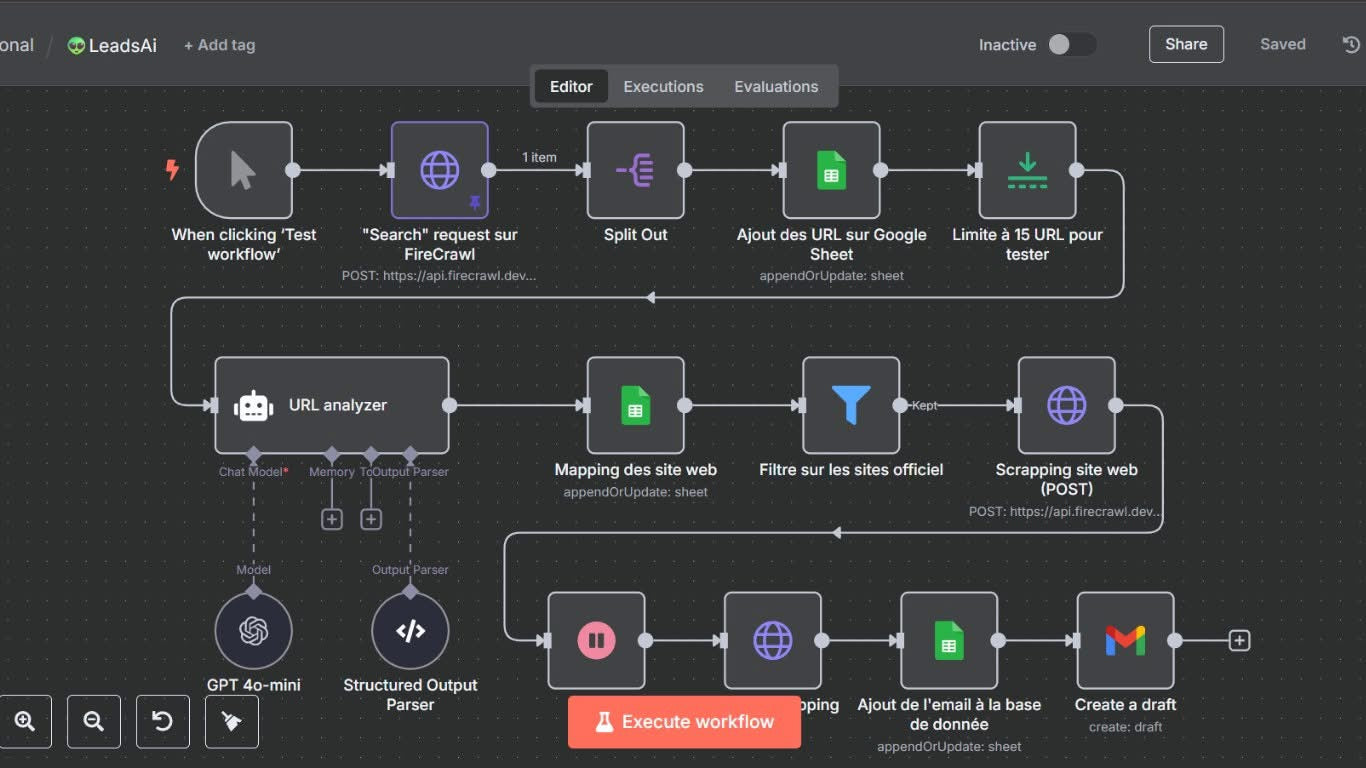Click the output connector of URL analyzer node
The width and height of the screenshot is (1366, 768).
point(449,405)
